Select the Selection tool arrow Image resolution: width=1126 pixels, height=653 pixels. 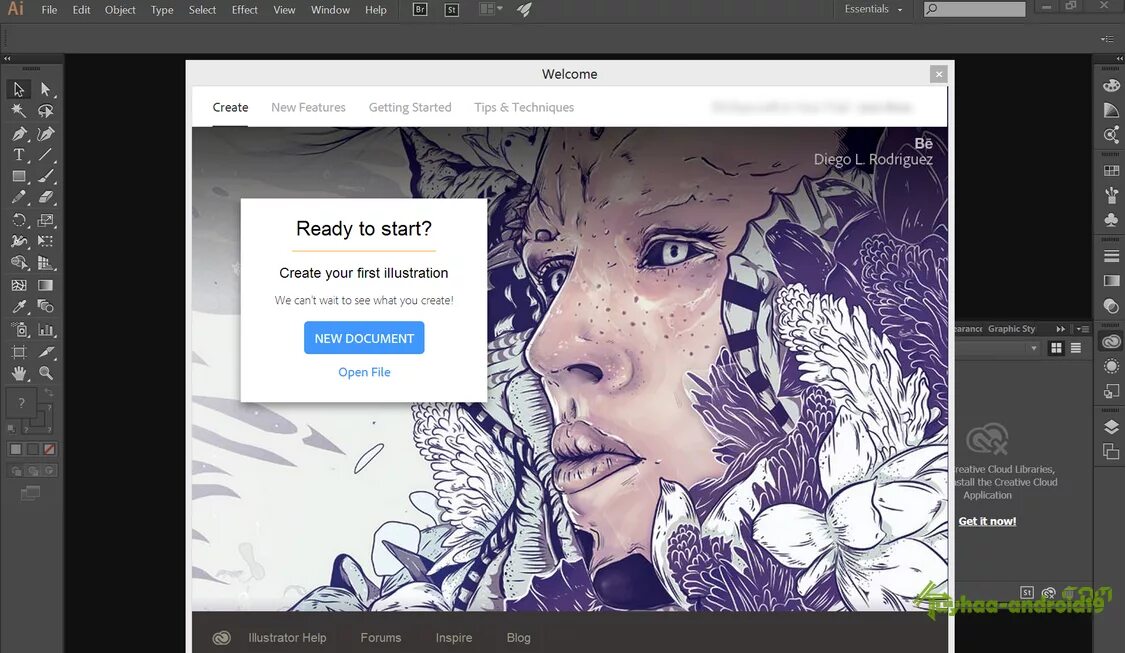coord(19,89)
